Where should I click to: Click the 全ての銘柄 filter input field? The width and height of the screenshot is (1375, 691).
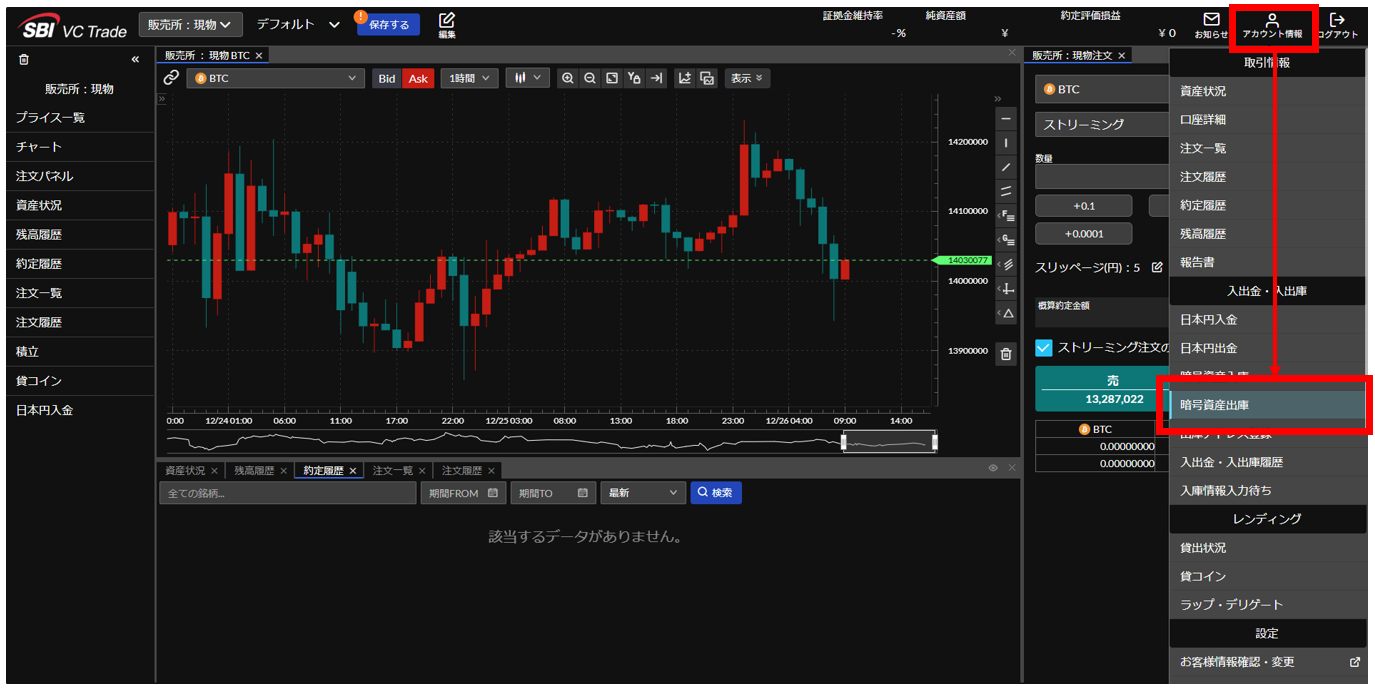[x=288, y=493]
